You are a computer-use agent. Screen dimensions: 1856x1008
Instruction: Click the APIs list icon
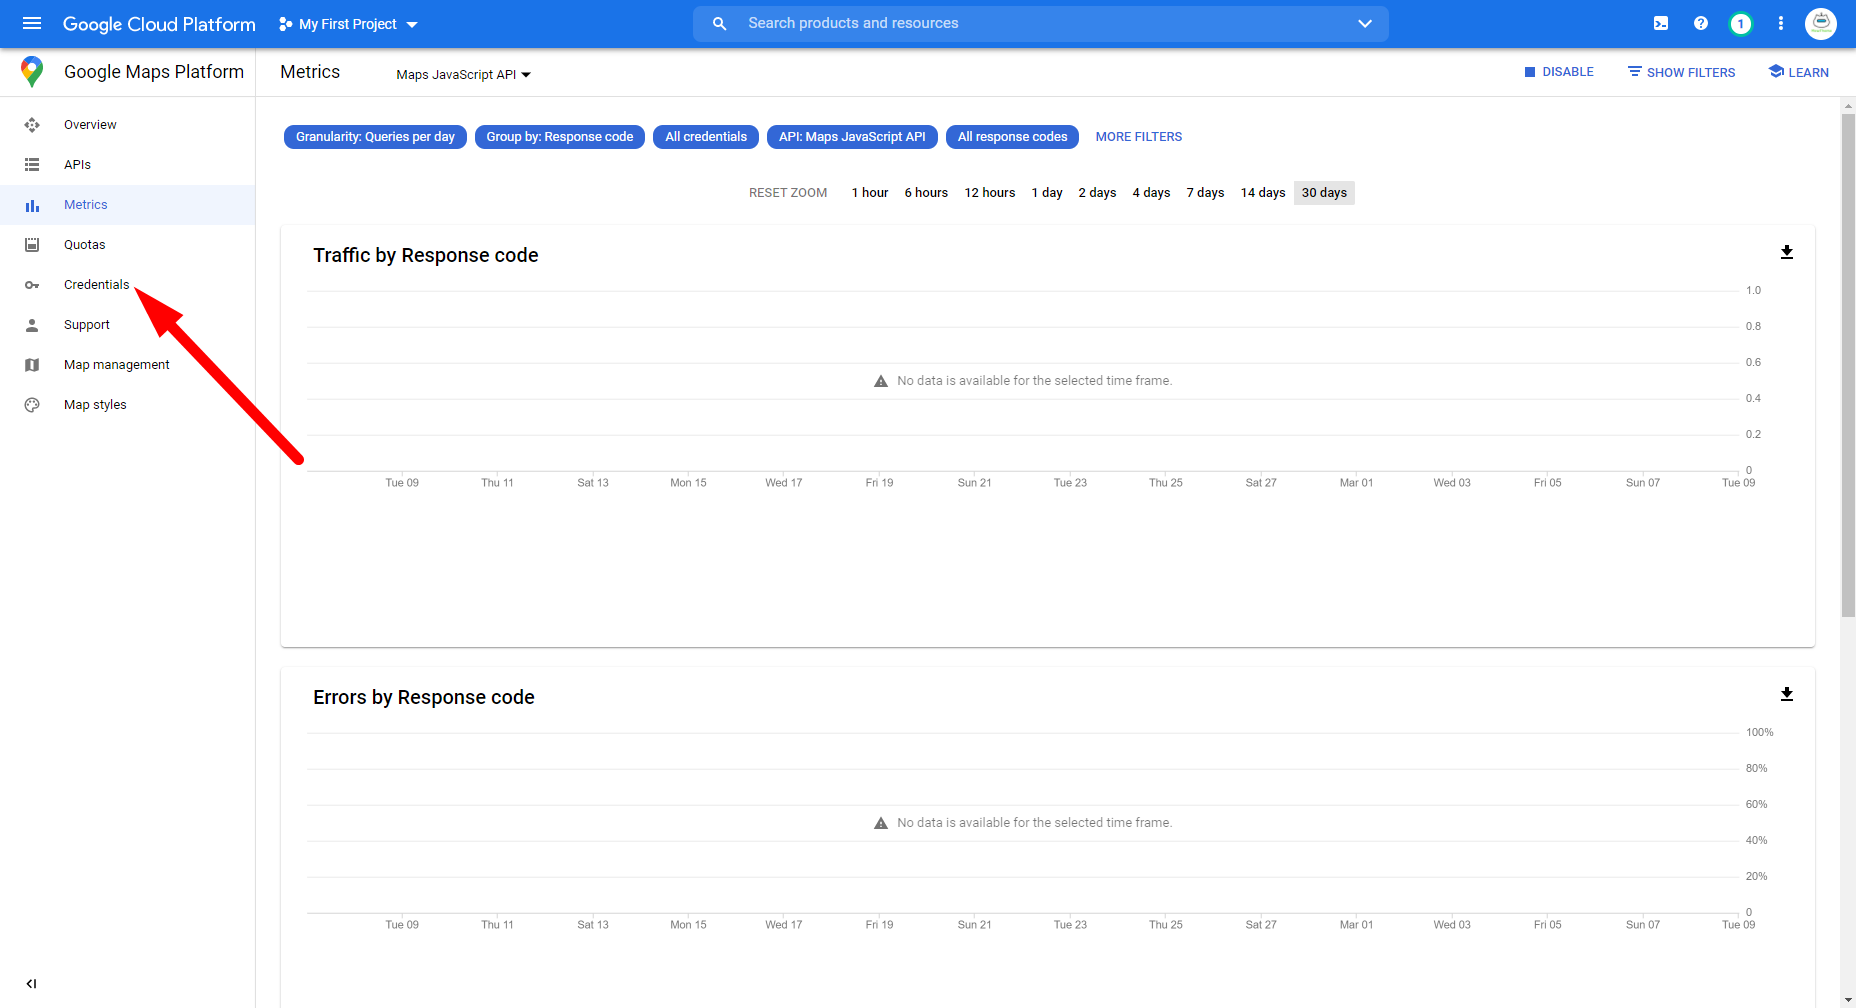pyautogui.click(x=32, y=165)
